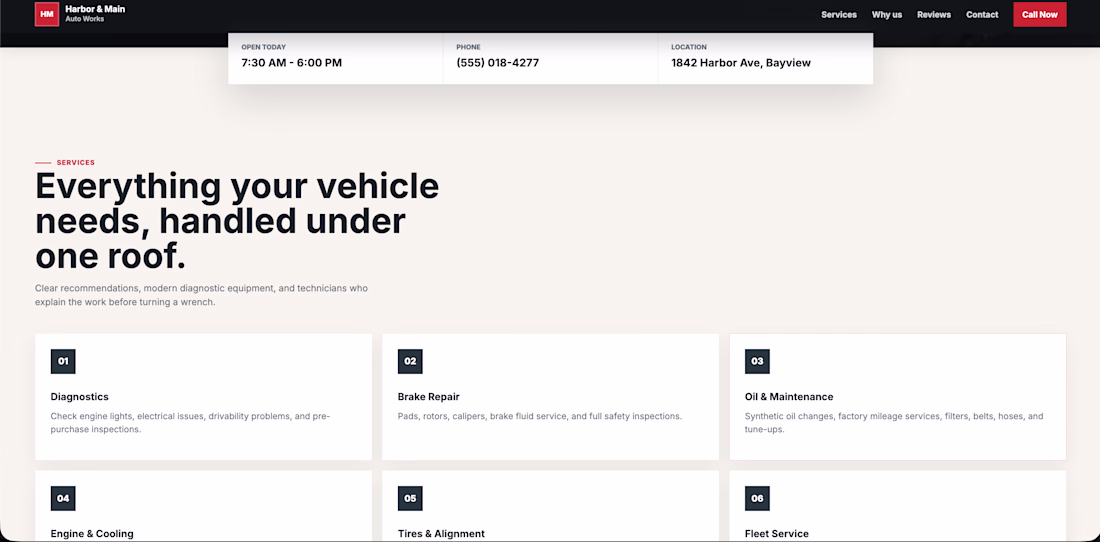The height and width of the screenshot is (542, 1100).
Task: Go to the Why us section link
Action: pyautogui.click(x=887, y=15)
